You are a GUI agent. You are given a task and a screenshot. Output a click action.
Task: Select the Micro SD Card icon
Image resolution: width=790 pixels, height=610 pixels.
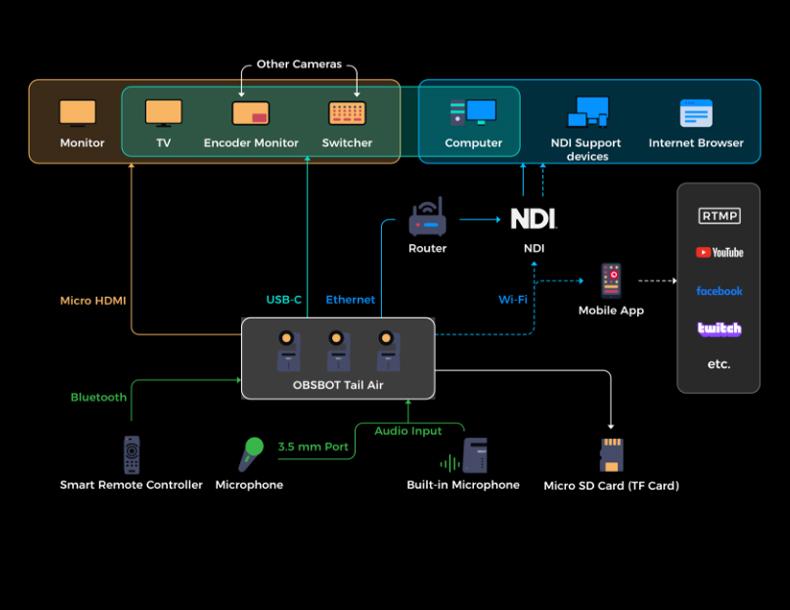pyautogui.click(x=611, y=455)
